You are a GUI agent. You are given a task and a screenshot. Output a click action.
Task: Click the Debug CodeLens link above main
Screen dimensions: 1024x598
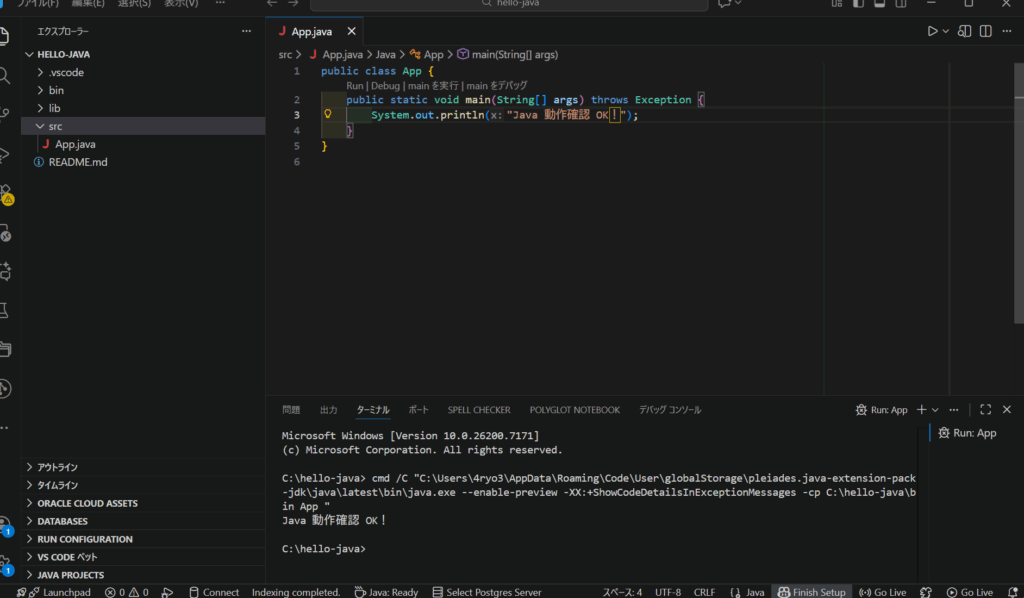[x=385, y=86]
